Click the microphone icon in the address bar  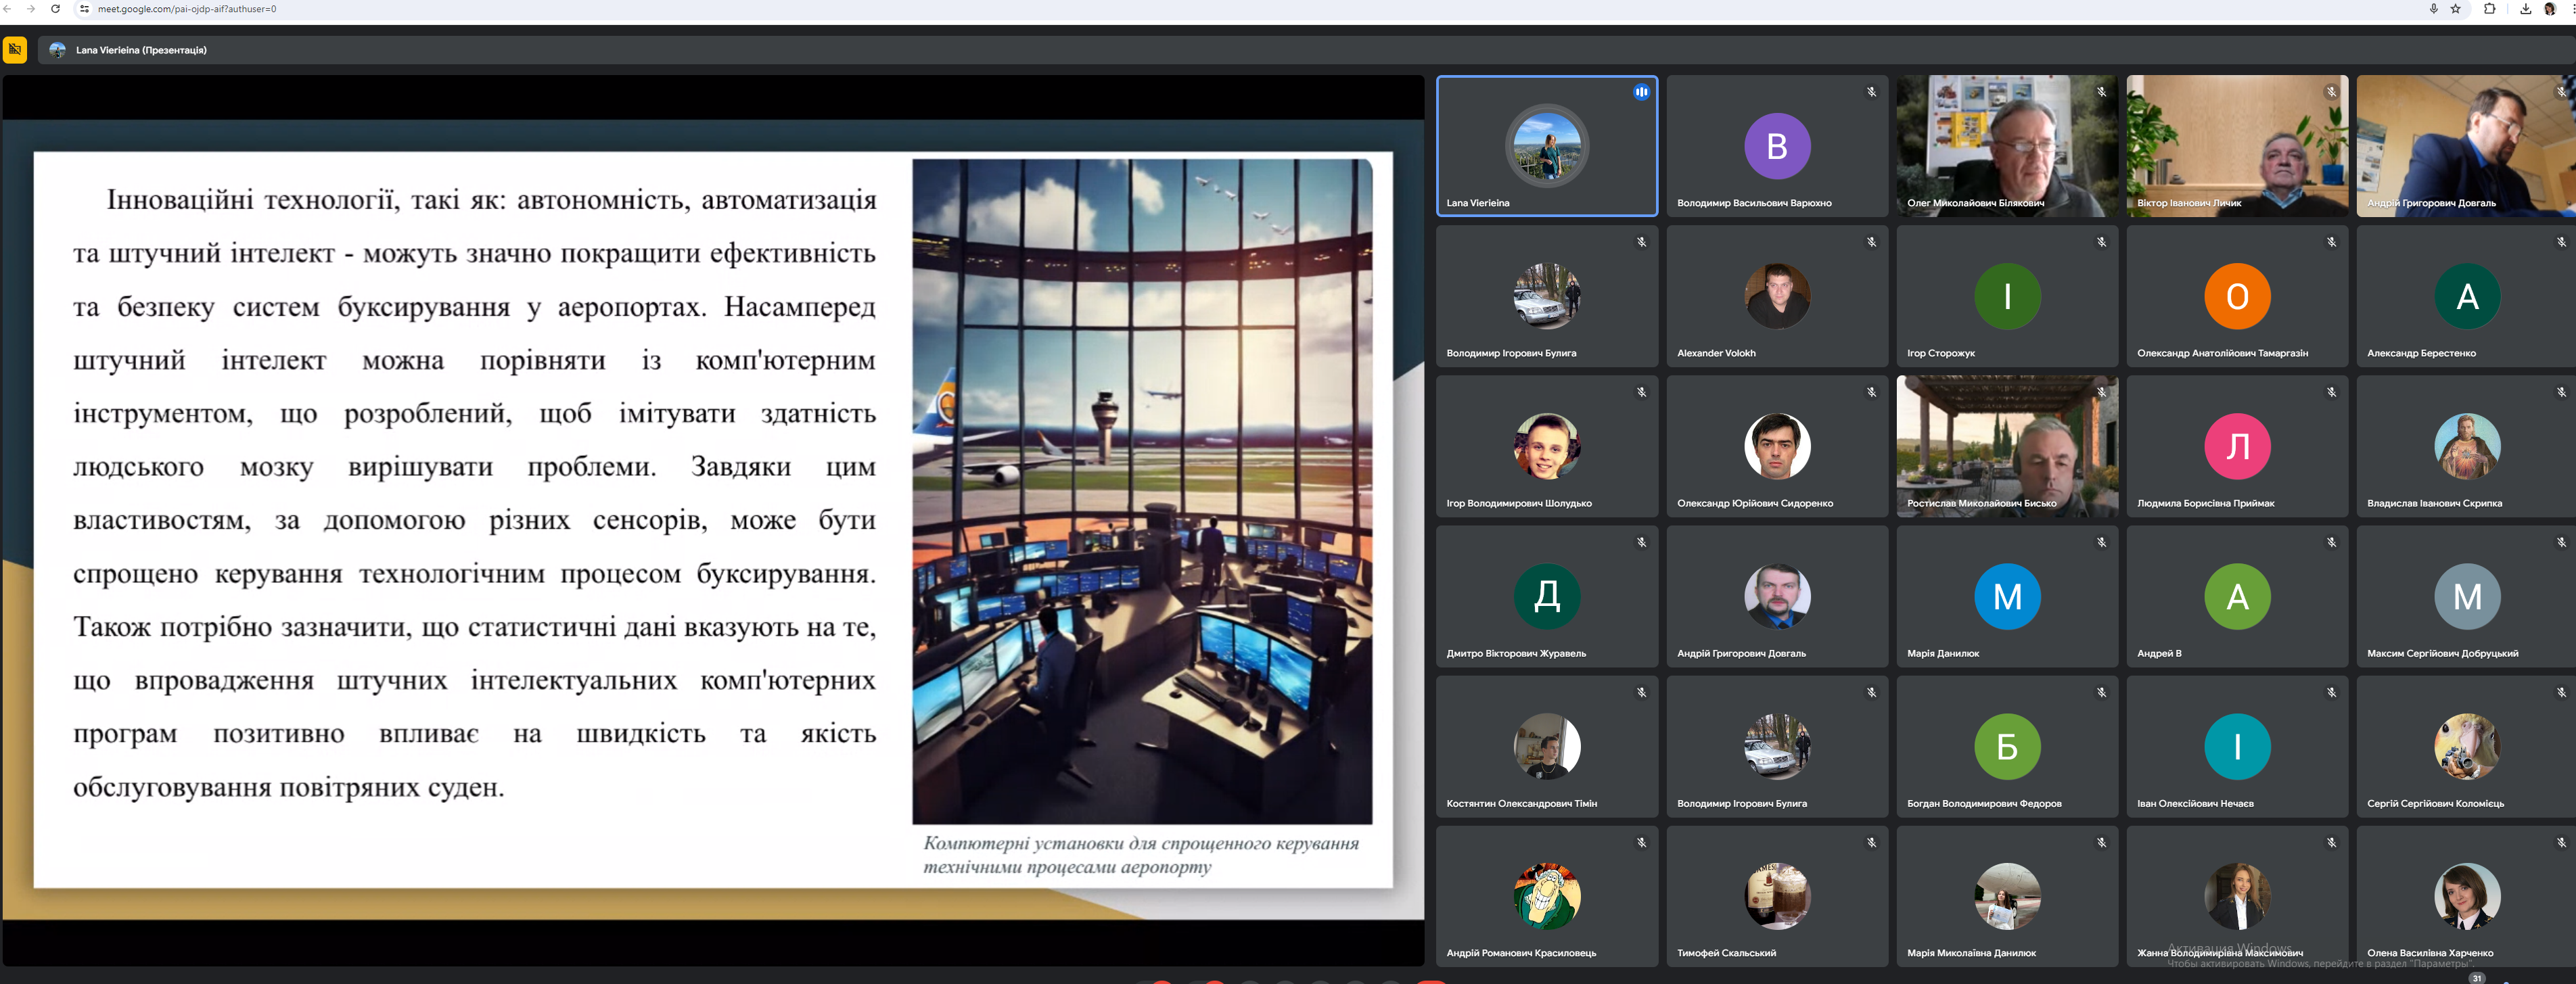coord(2434,9)
